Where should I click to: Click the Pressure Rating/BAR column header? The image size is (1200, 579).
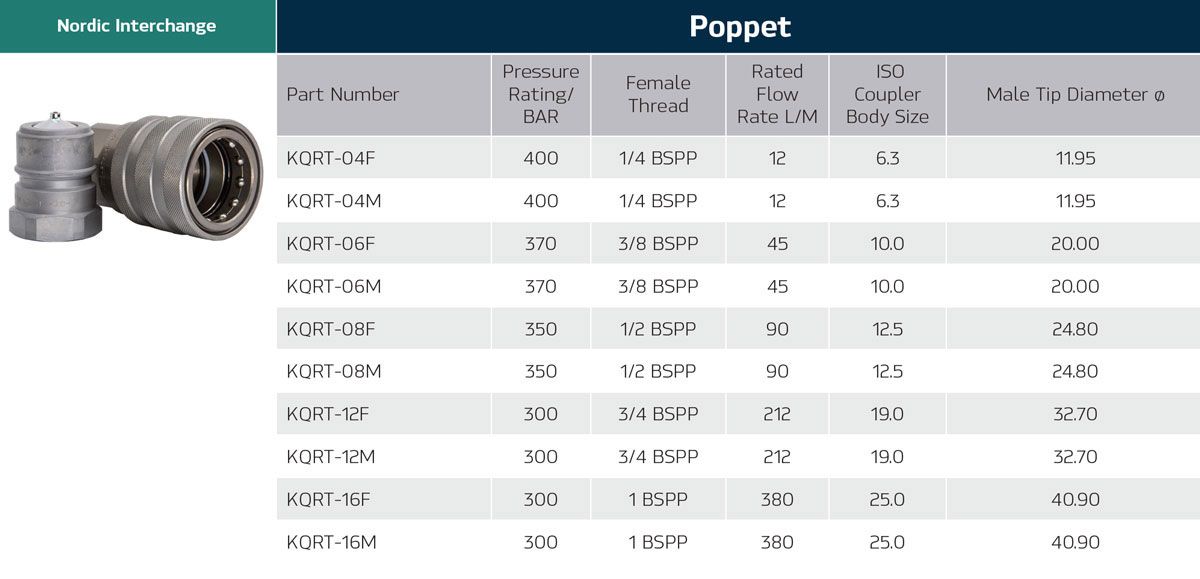(x=540, y=94)
